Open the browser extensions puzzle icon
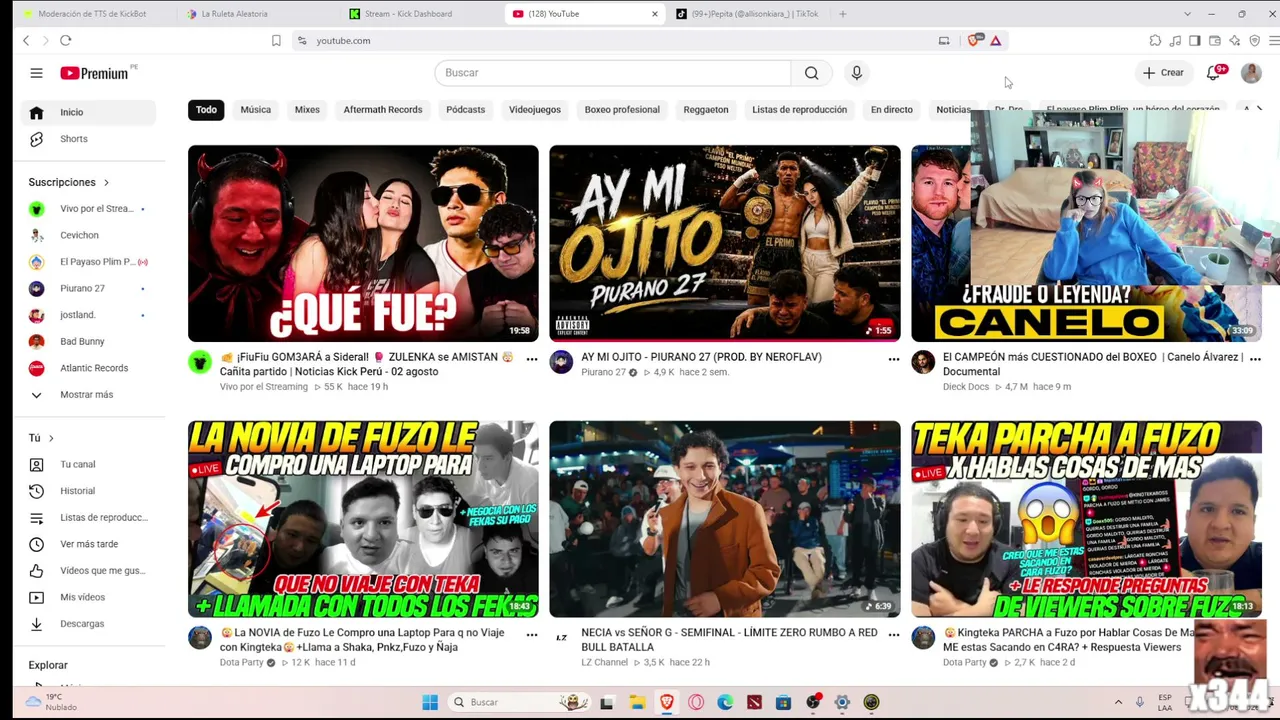This screenshot has width=1280, height=720. coord(1155,41)
